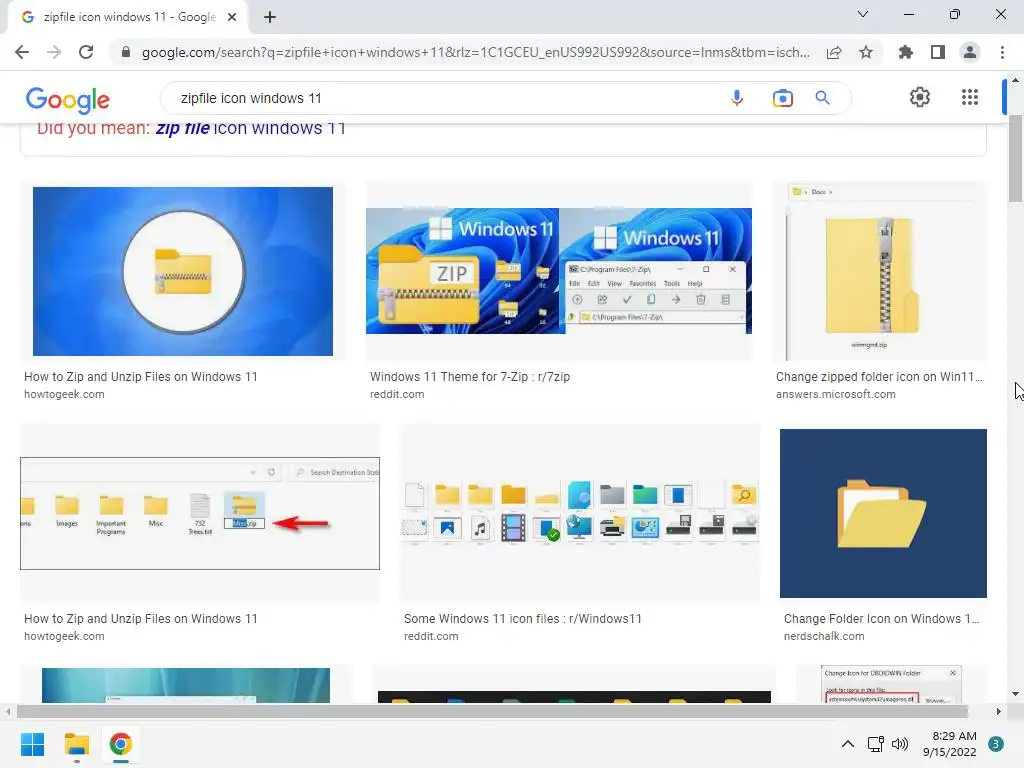Open Chrome's three-dot menu

(x=1002, y=52)
